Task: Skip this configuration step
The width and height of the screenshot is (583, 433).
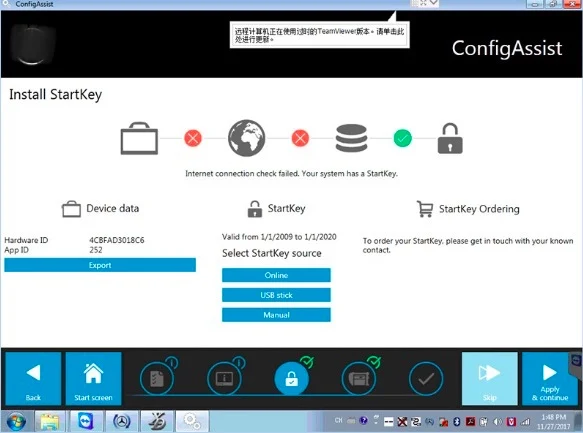Action: 490,379
